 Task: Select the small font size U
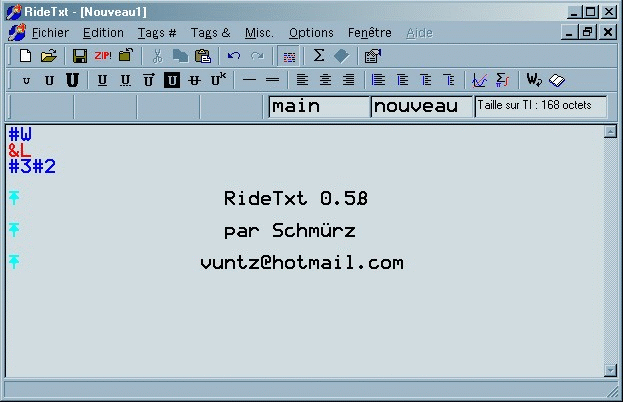pyautogui.click(x=26, y=81)
